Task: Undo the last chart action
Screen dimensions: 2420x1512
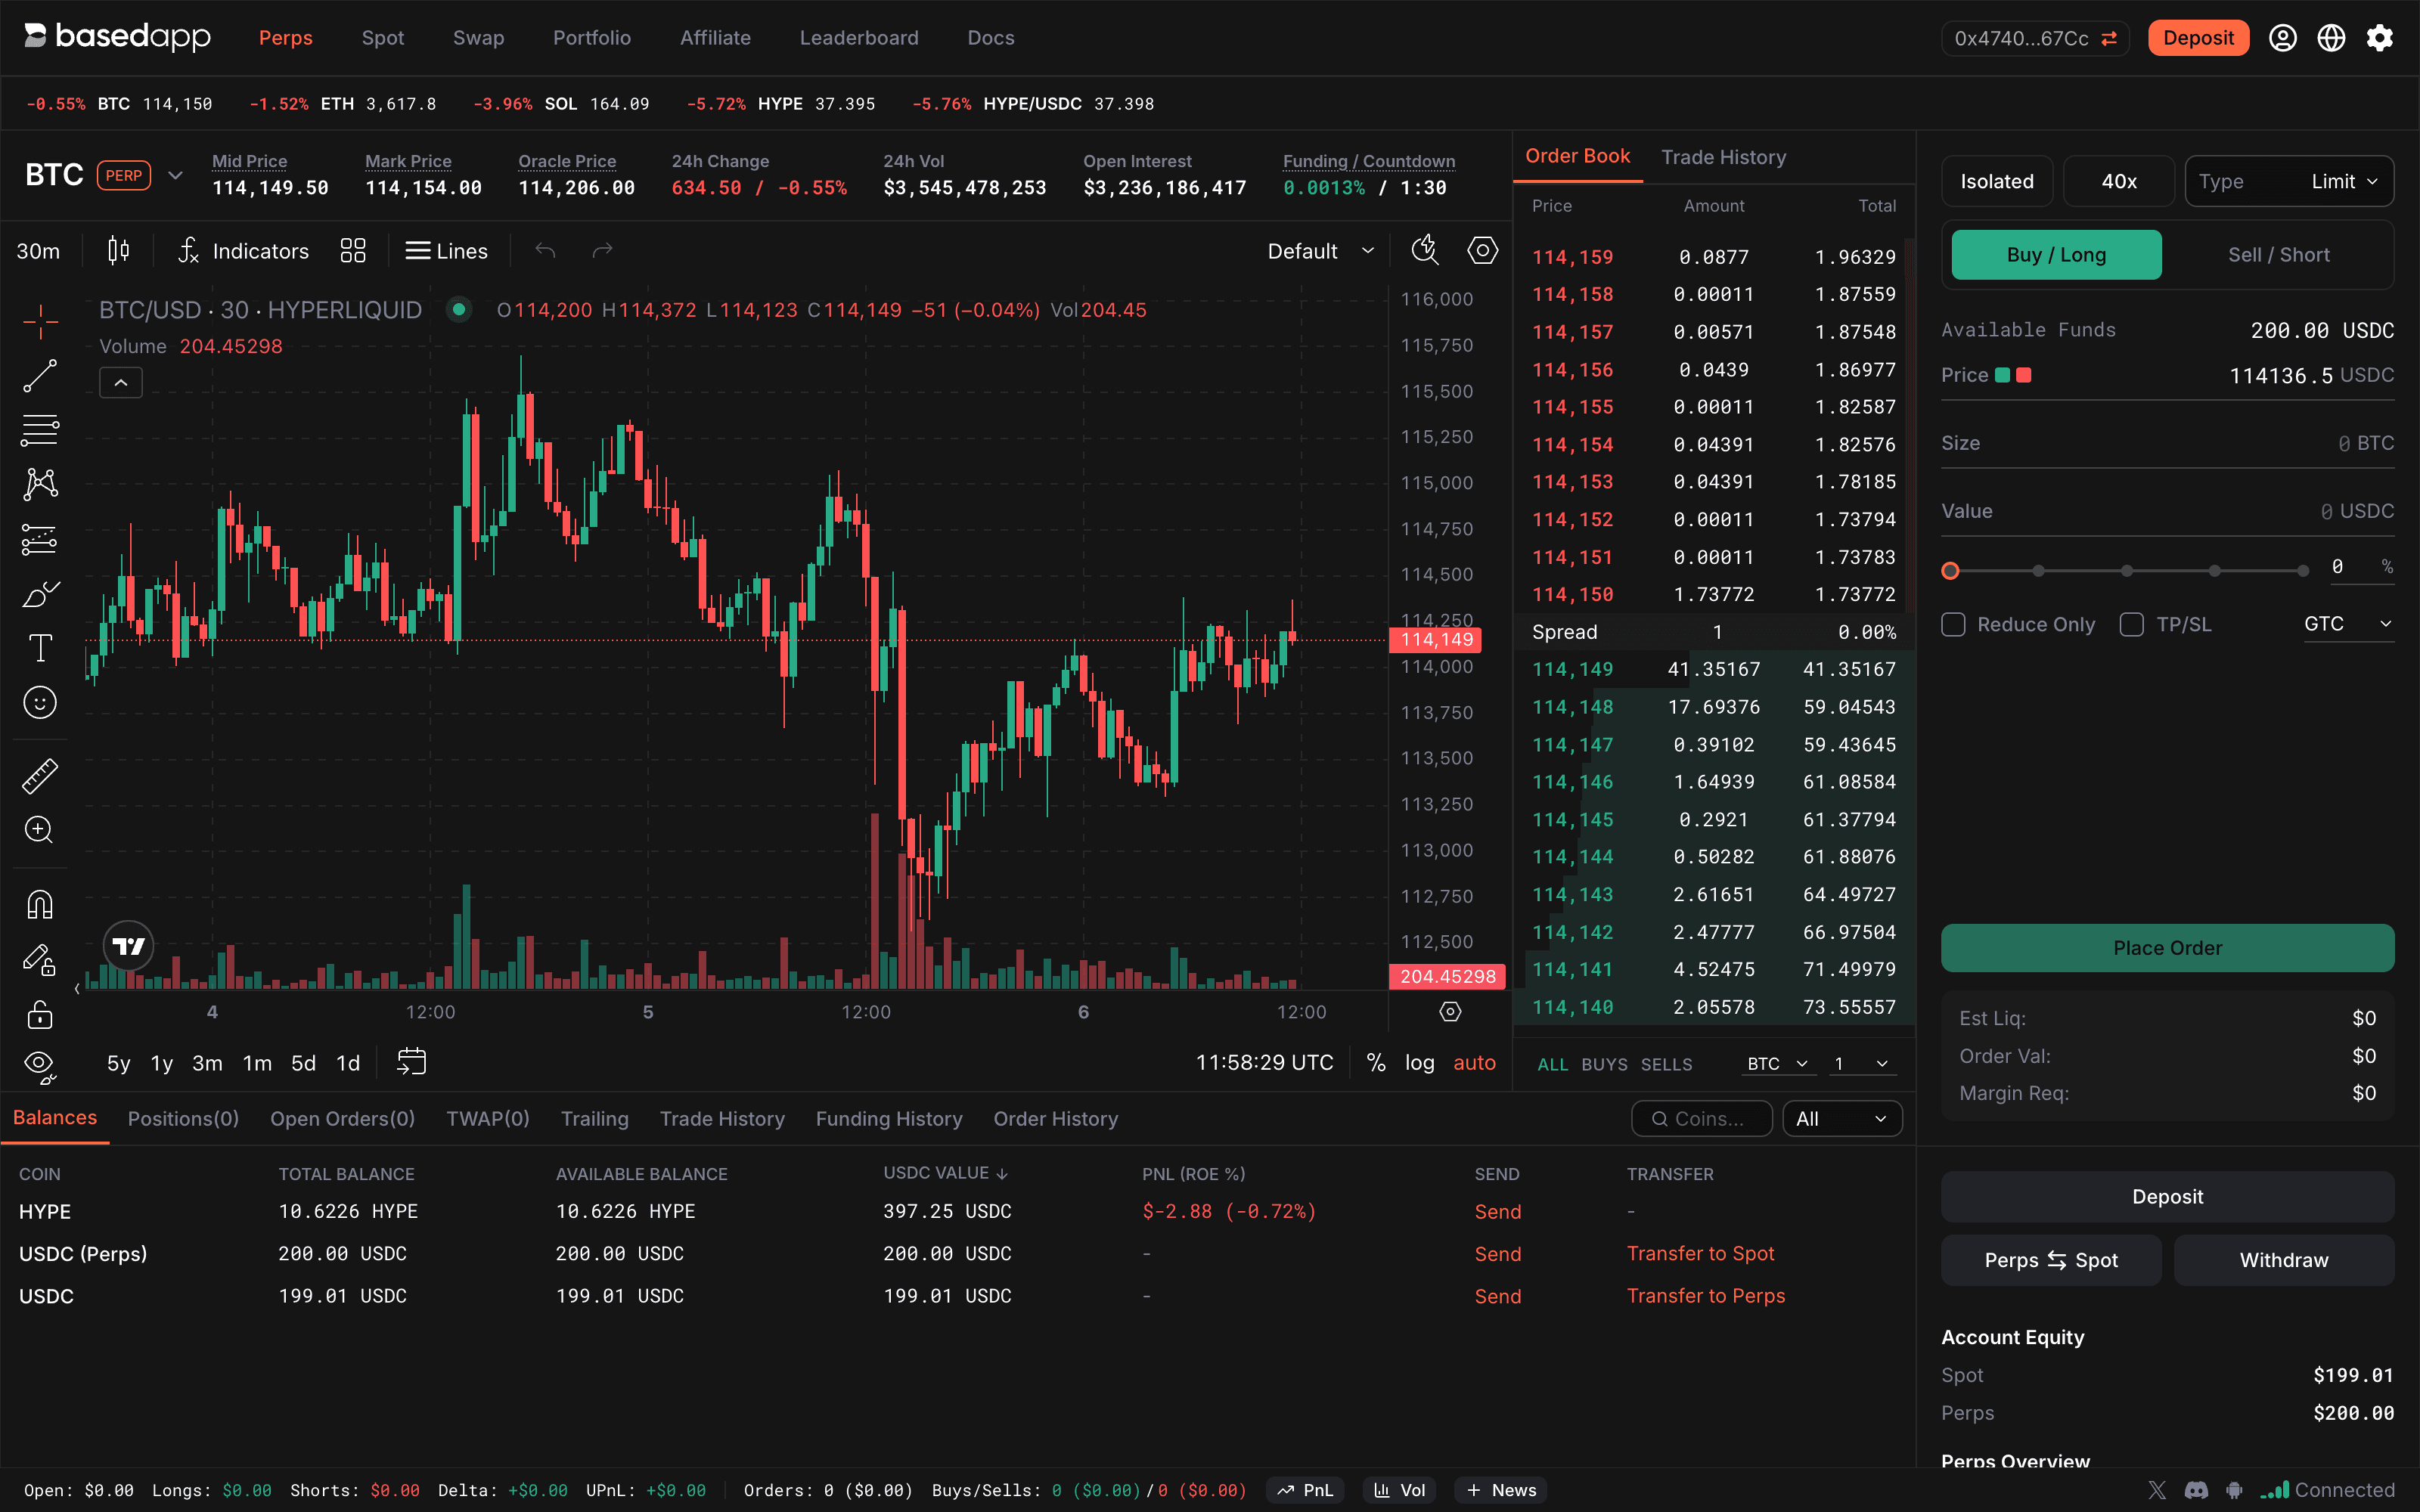Action: click(x=545, y=250)
